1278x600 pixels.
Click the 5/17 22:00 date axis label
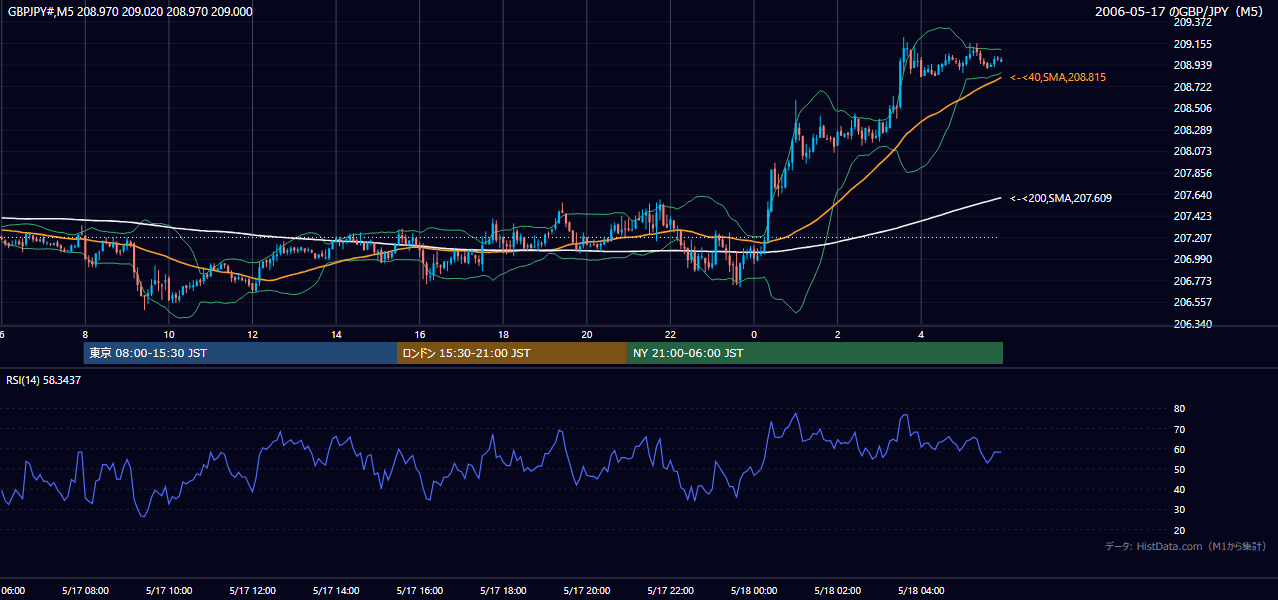pos(671,590)
